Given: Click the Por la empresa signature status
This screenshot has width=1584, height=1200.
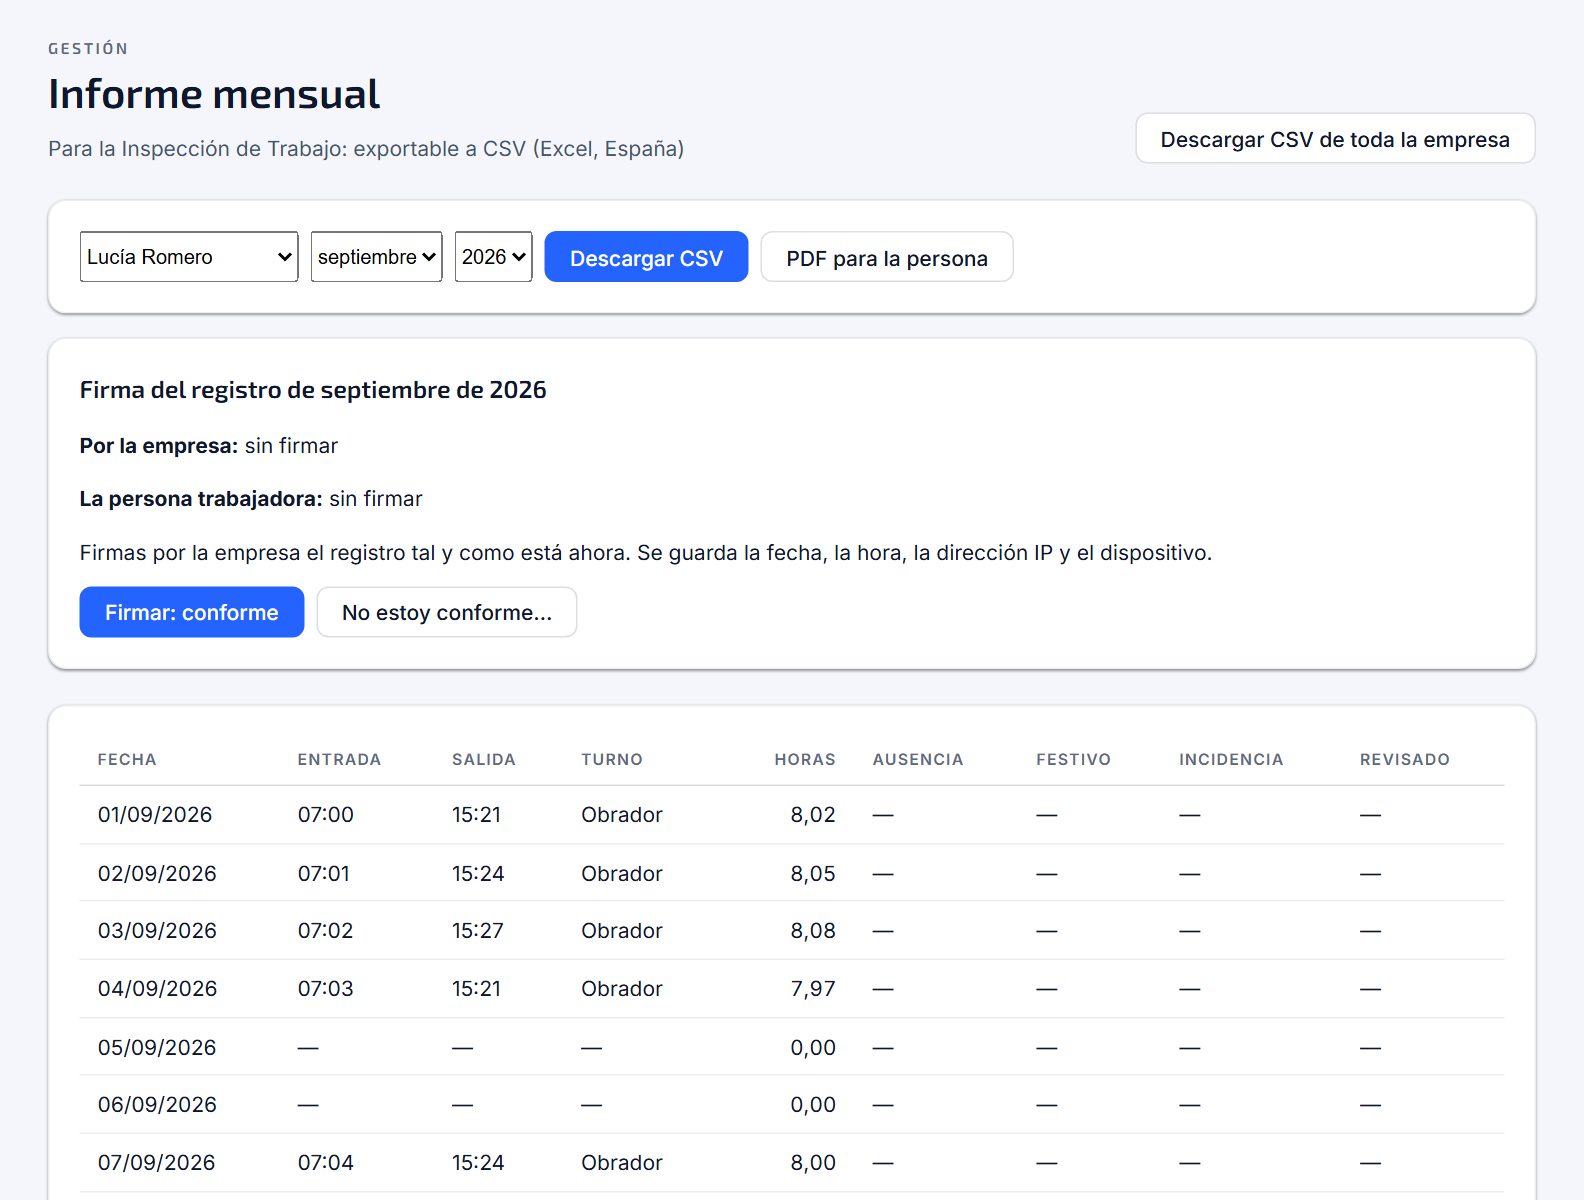Looking at the screenshot, I should [209, 446].
